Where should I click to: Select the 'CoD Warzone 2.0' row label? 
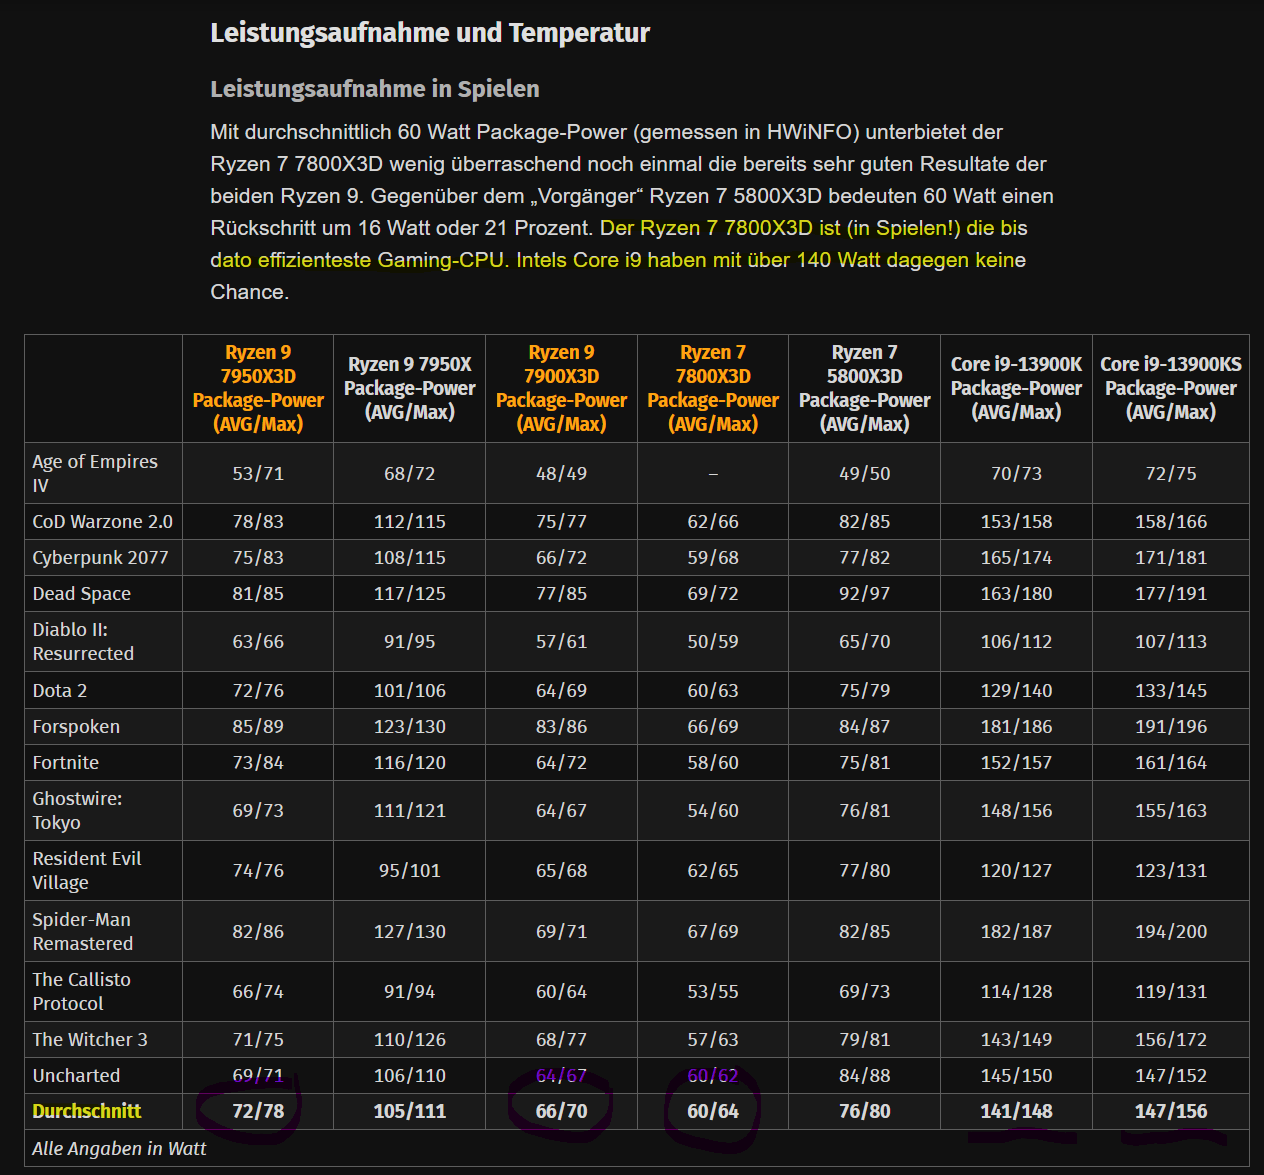(102, 521)
